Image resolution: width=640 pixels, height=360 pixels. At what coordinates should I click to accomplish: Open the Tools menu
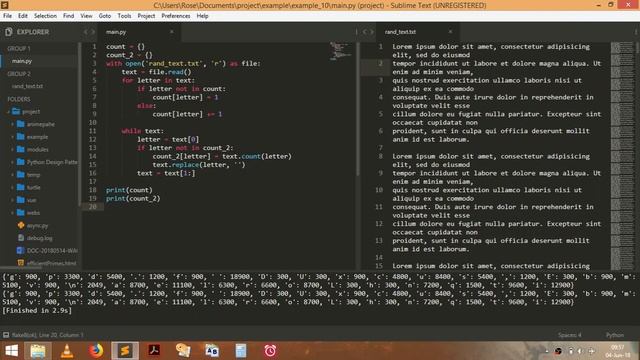[x=124, y=16]
